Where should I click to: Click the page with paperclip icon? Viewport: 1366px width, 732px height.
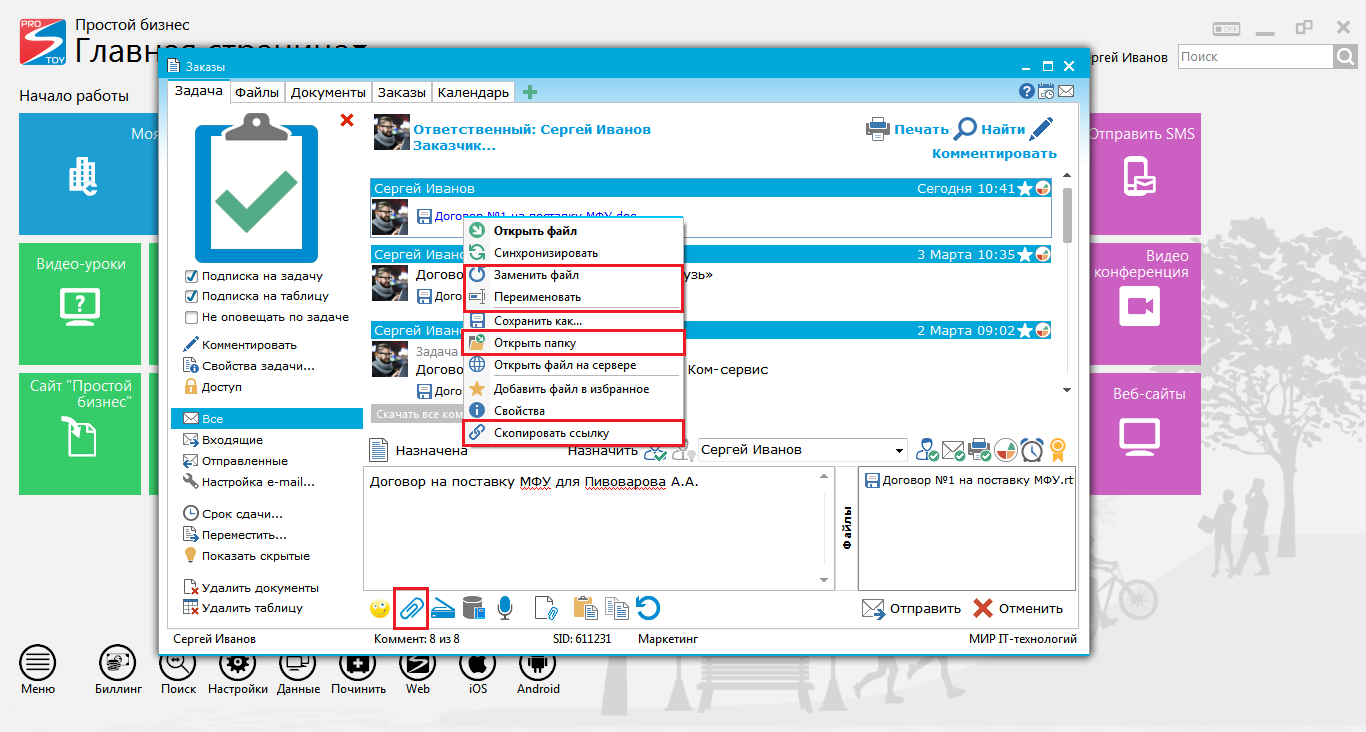click(546, 608)
